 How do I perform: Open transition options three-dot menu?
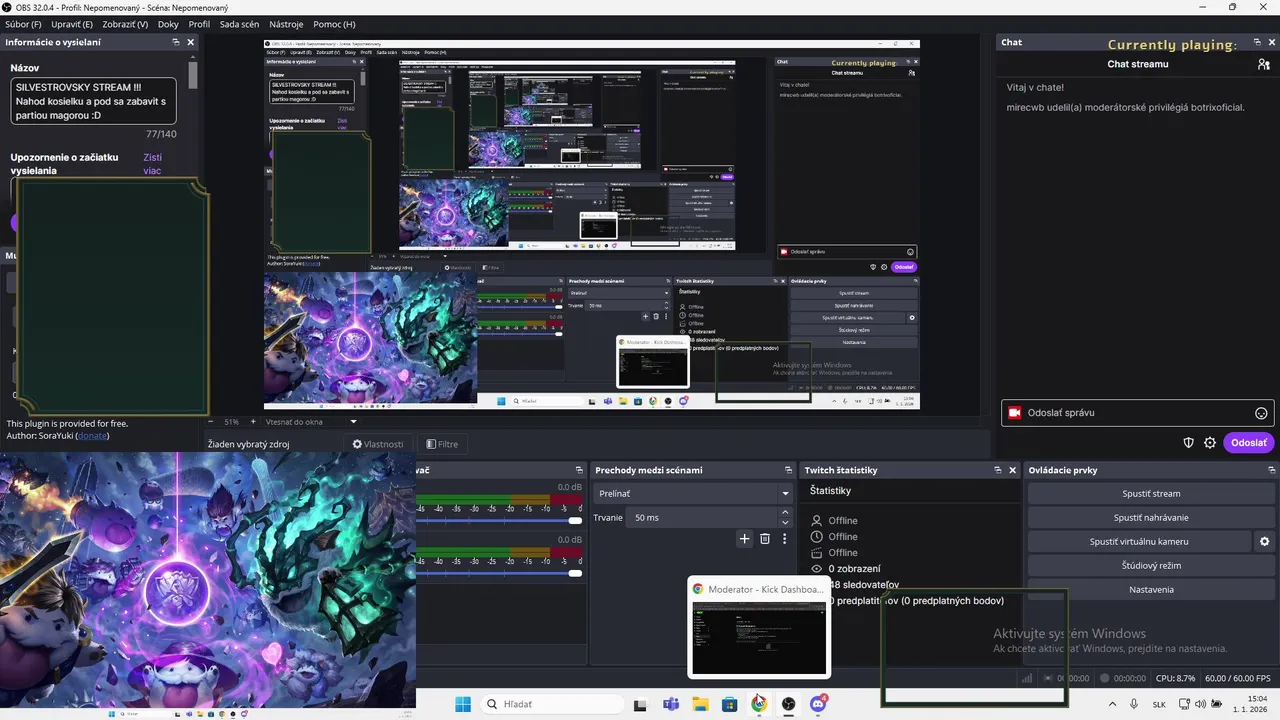click(x=785, y=539)
